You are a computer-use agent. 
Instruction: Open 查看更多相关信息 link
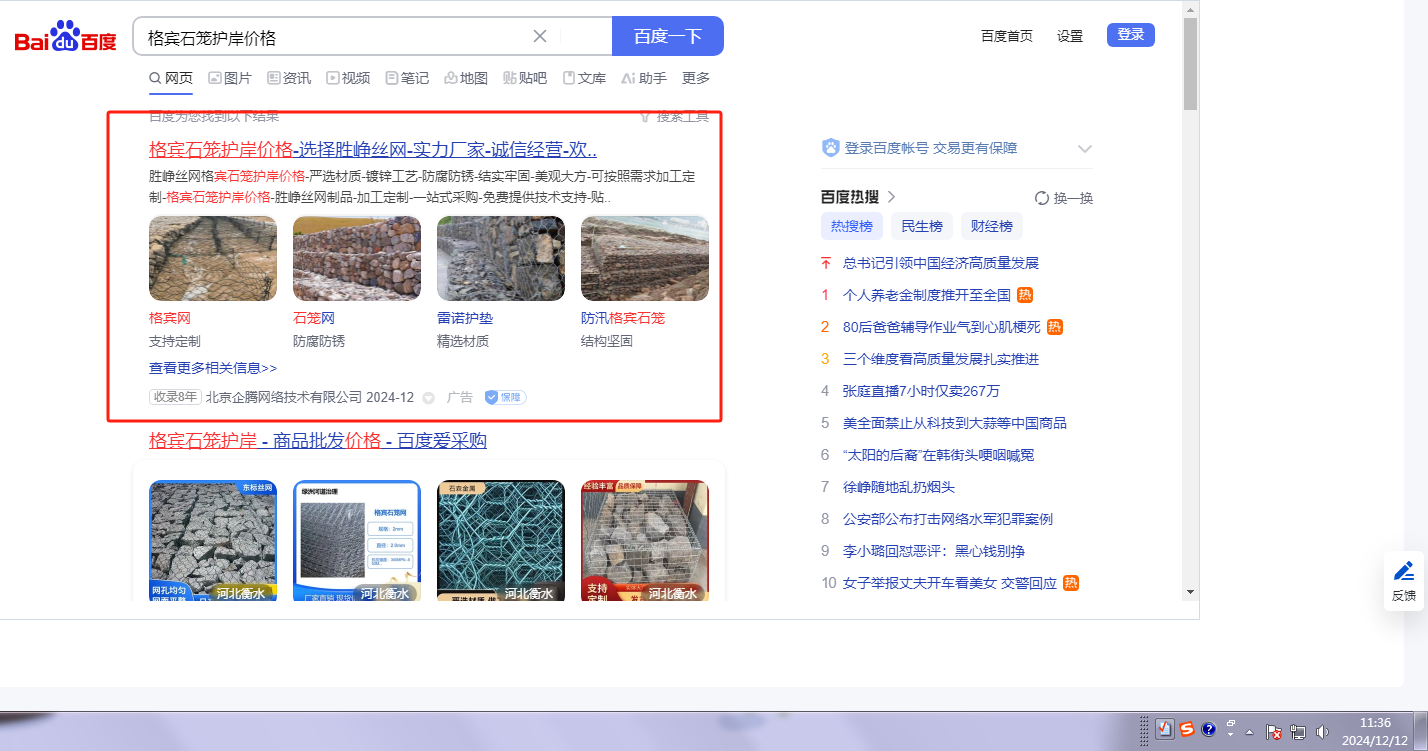coord(213,368)
